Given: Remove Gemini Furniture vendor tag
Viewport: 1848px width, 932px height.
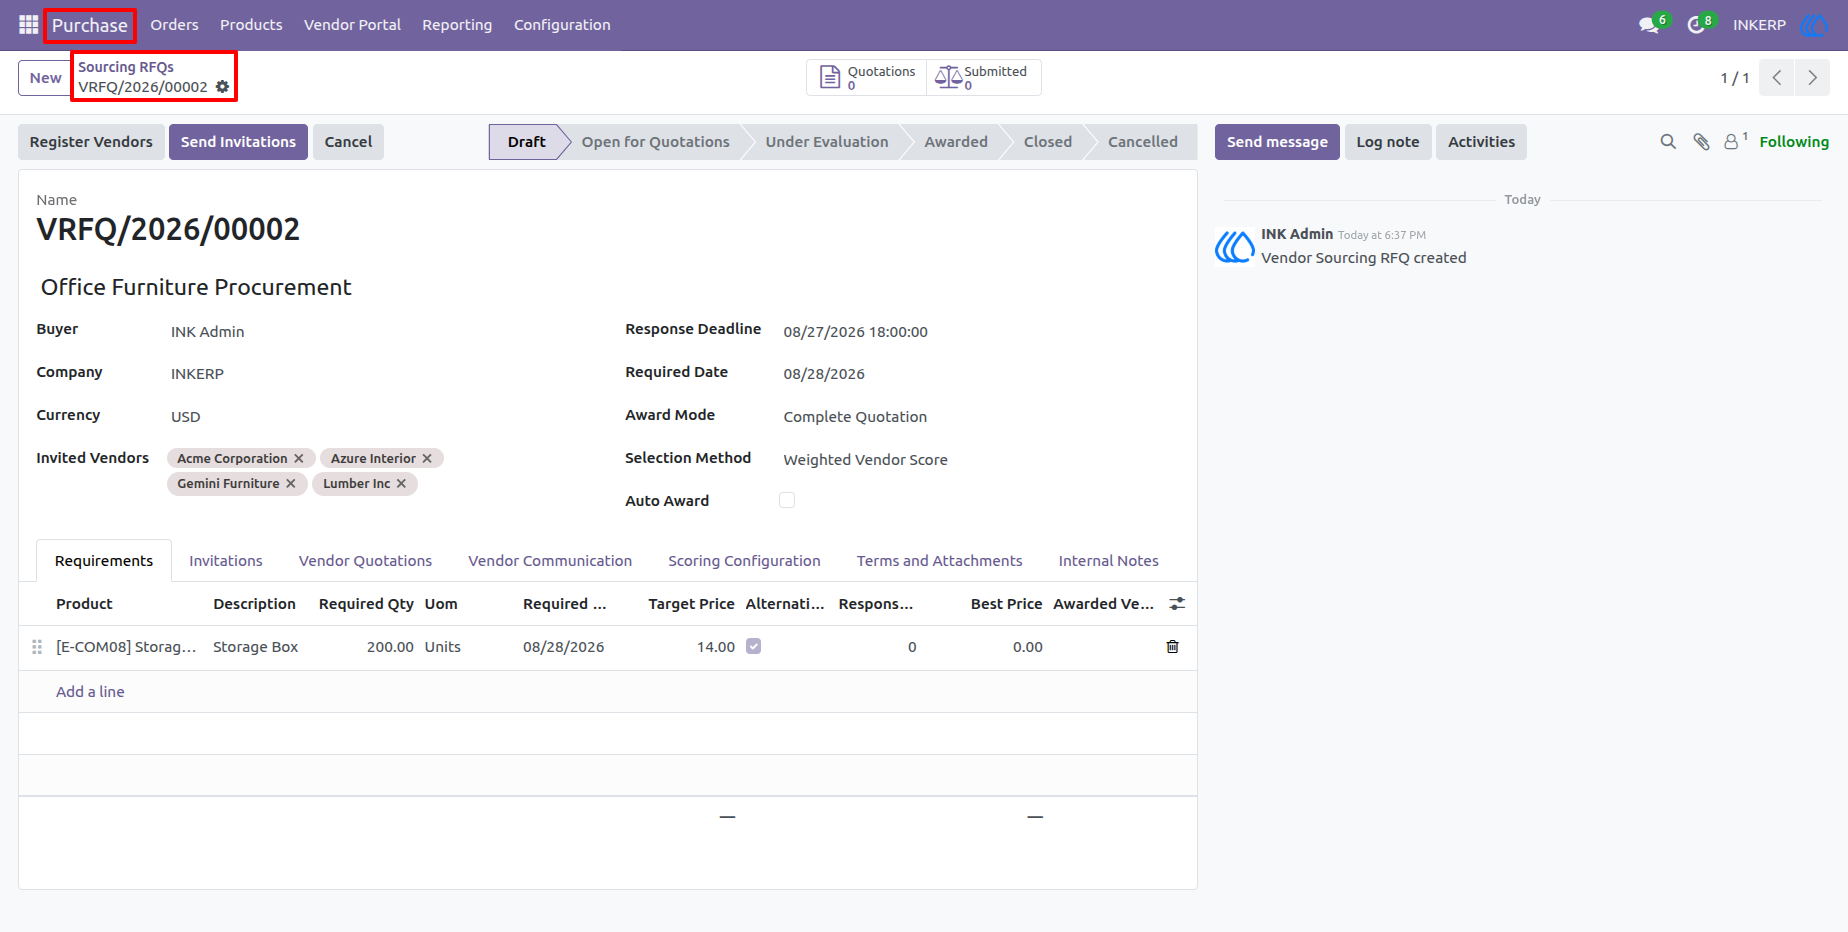Looking at the screenshot, I should pos(291,484).
